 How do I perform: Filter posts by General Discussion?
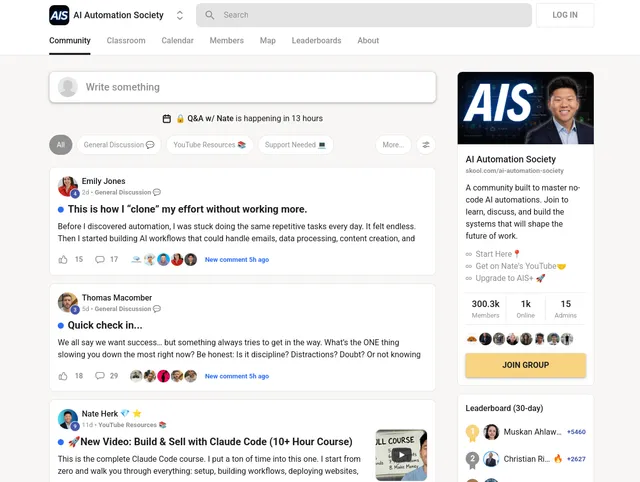click(119, 145)
